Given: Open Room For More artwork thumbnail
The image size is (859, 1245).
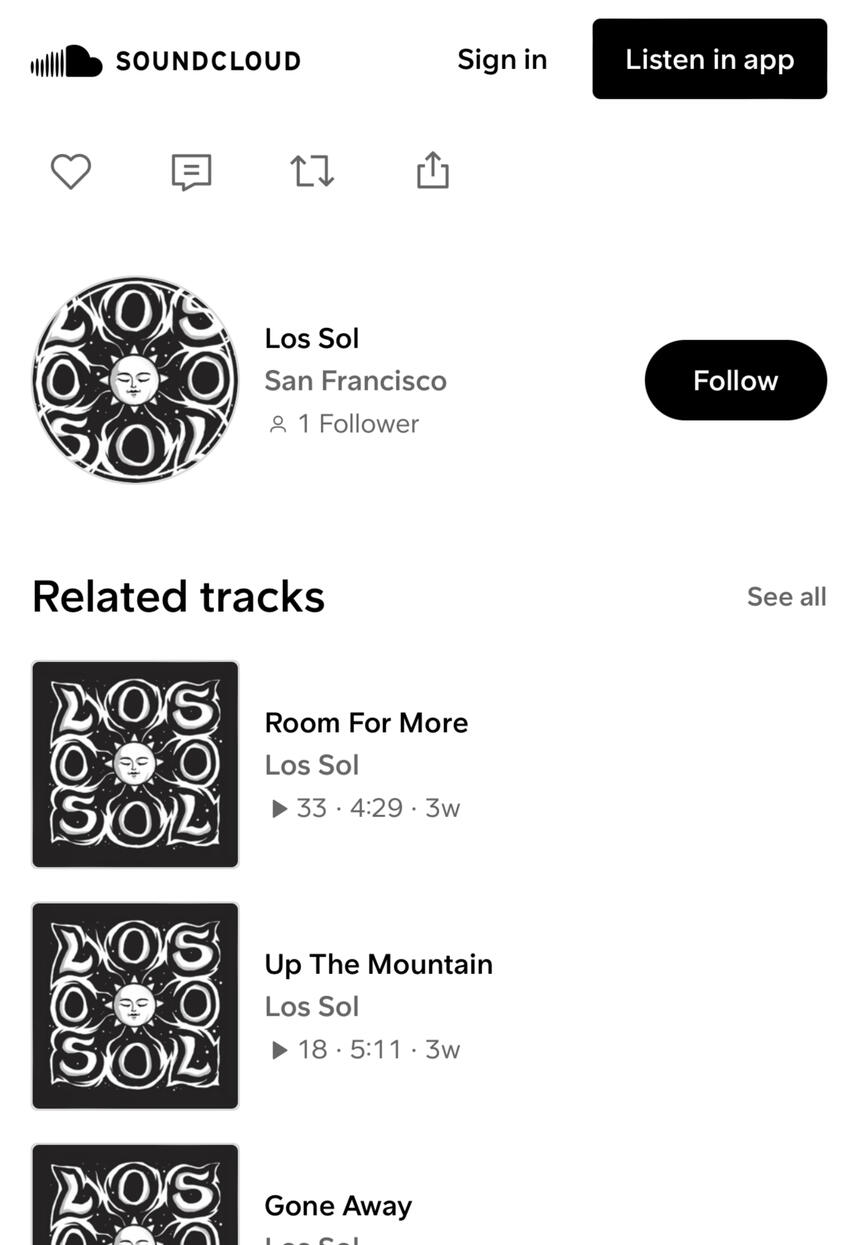Looking at the screenshot, I should [135, 764].
